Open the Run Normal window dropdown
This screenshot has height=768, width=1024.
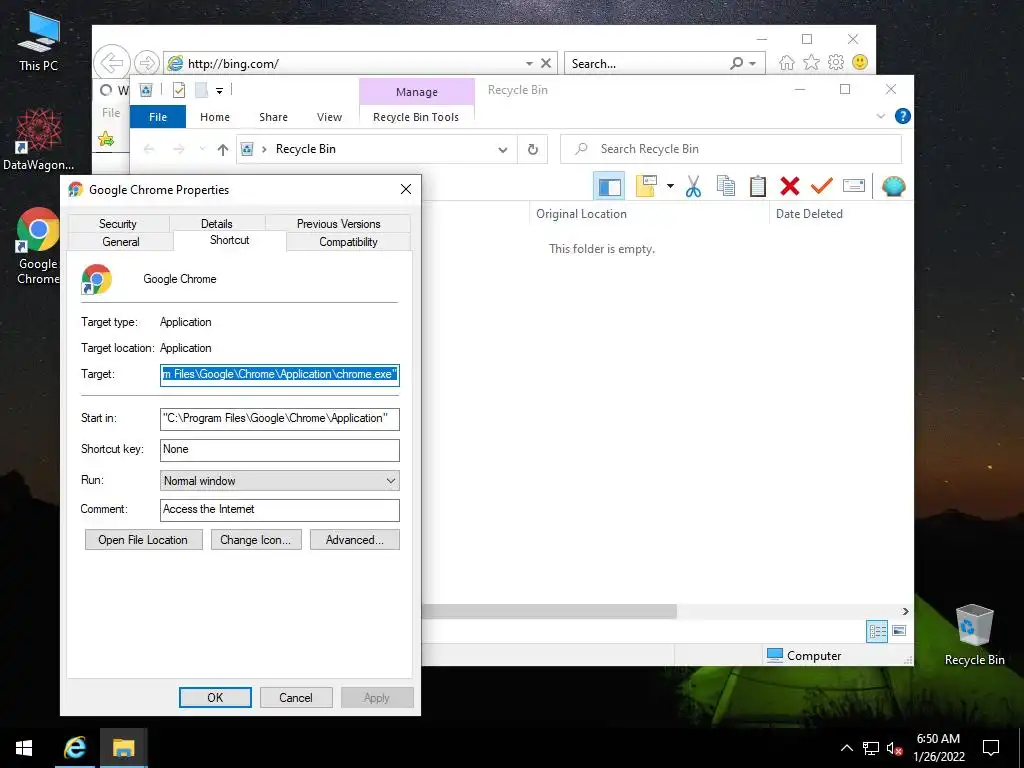[x=280, y=481]
